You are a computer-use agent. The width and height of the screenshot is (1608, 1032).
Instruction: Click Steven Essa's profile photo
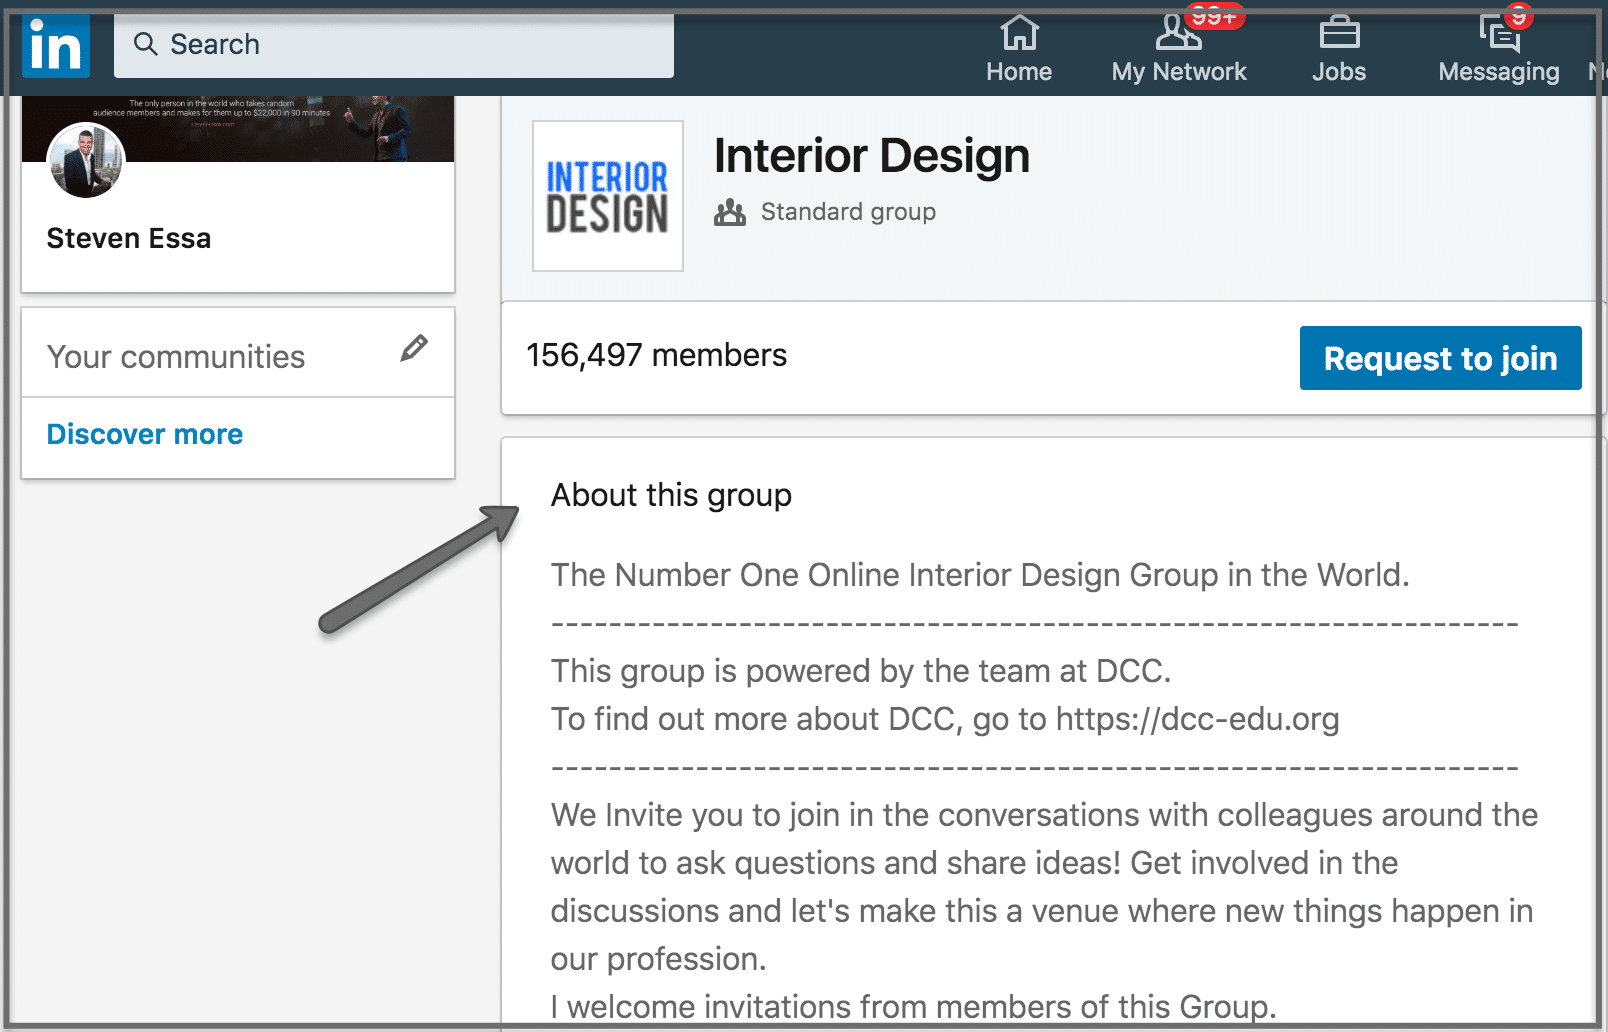point(86,161)
